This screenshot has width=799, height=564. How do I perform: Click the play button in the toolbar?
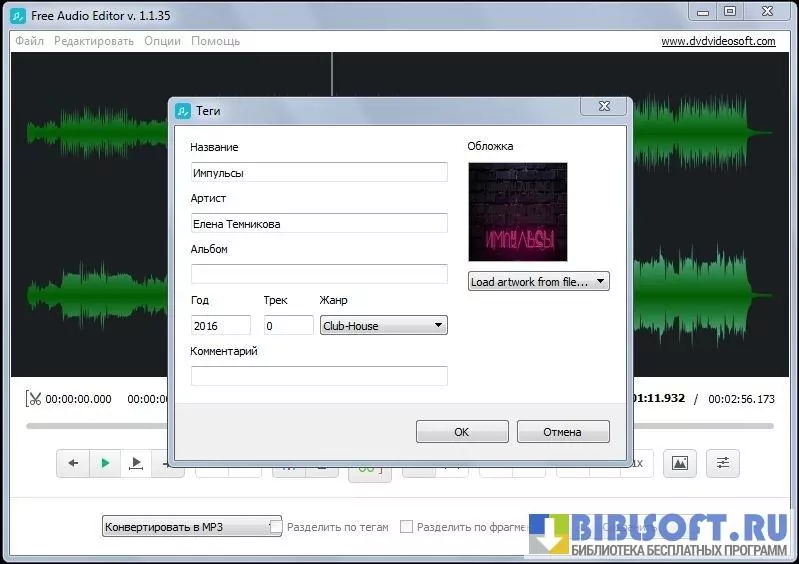(104, 463)
